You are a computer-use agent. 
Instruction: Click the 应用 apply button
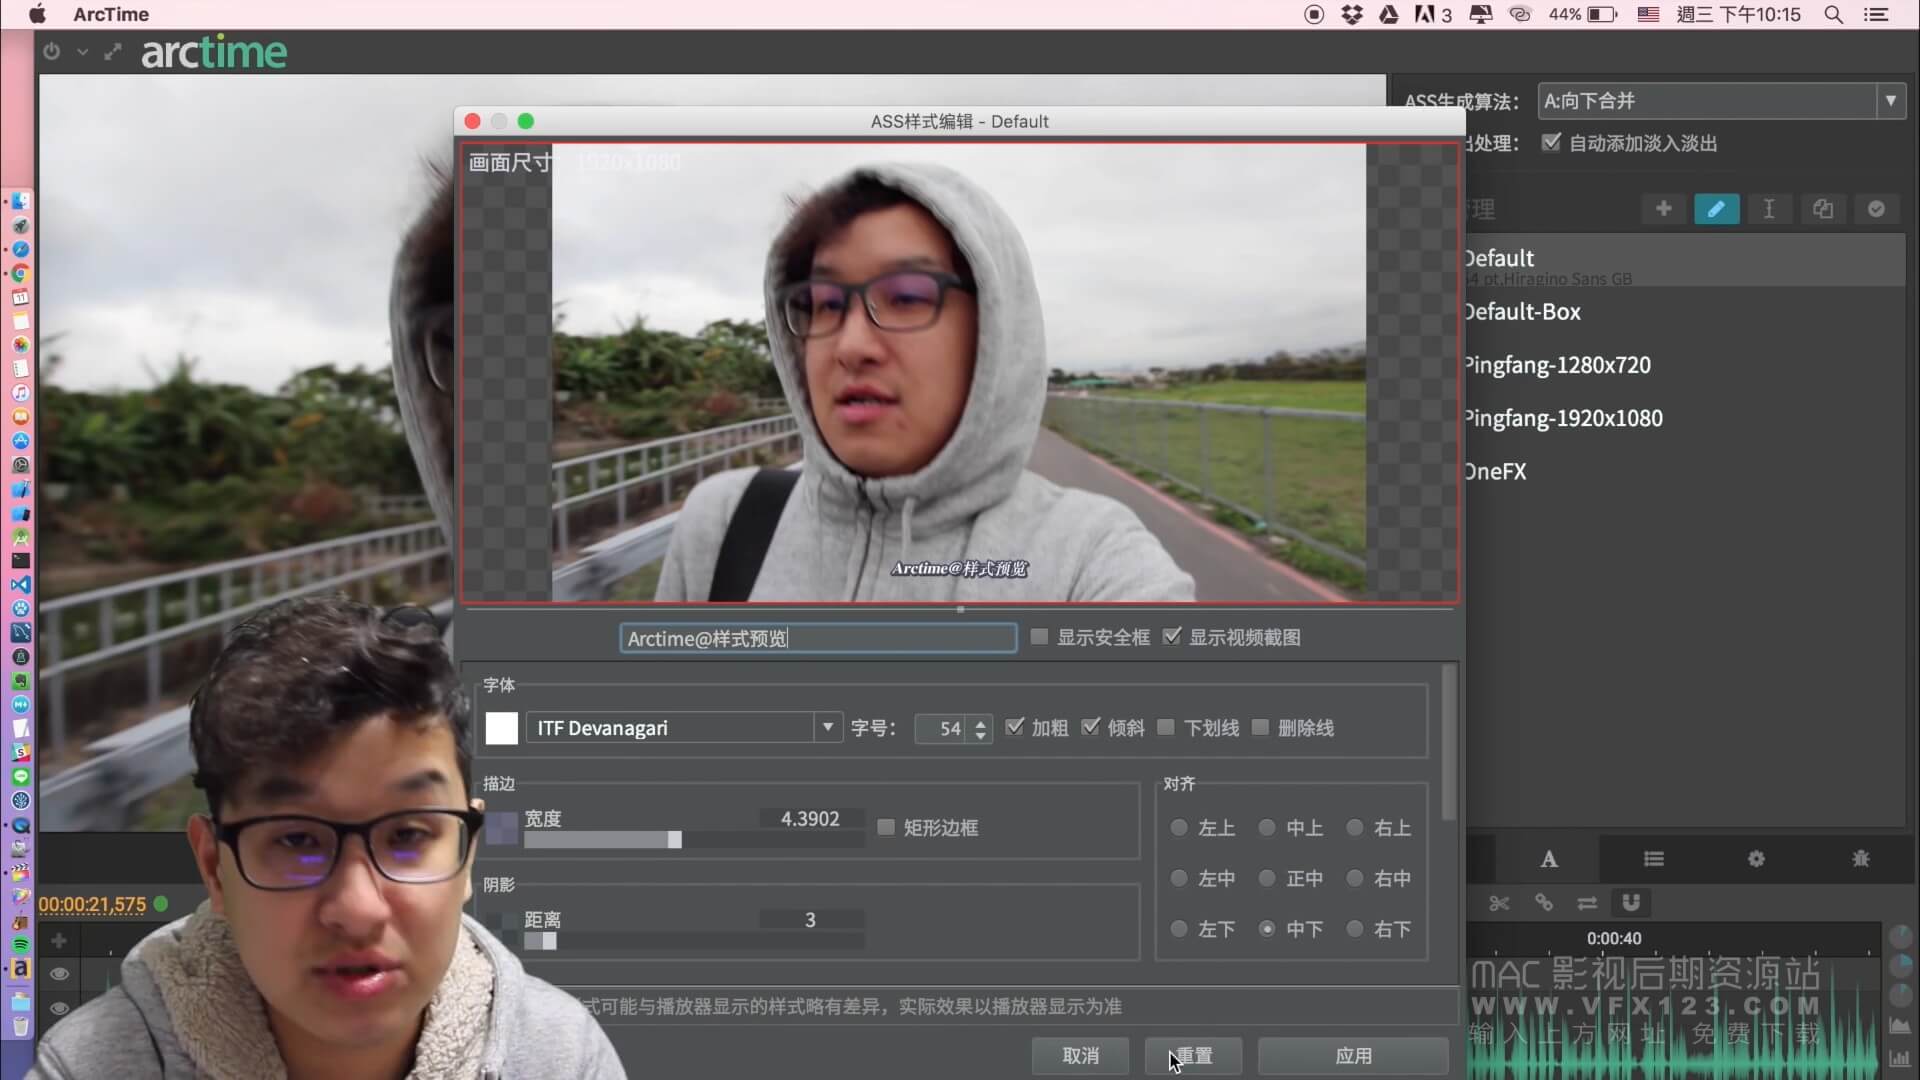coord(1353,1055)
